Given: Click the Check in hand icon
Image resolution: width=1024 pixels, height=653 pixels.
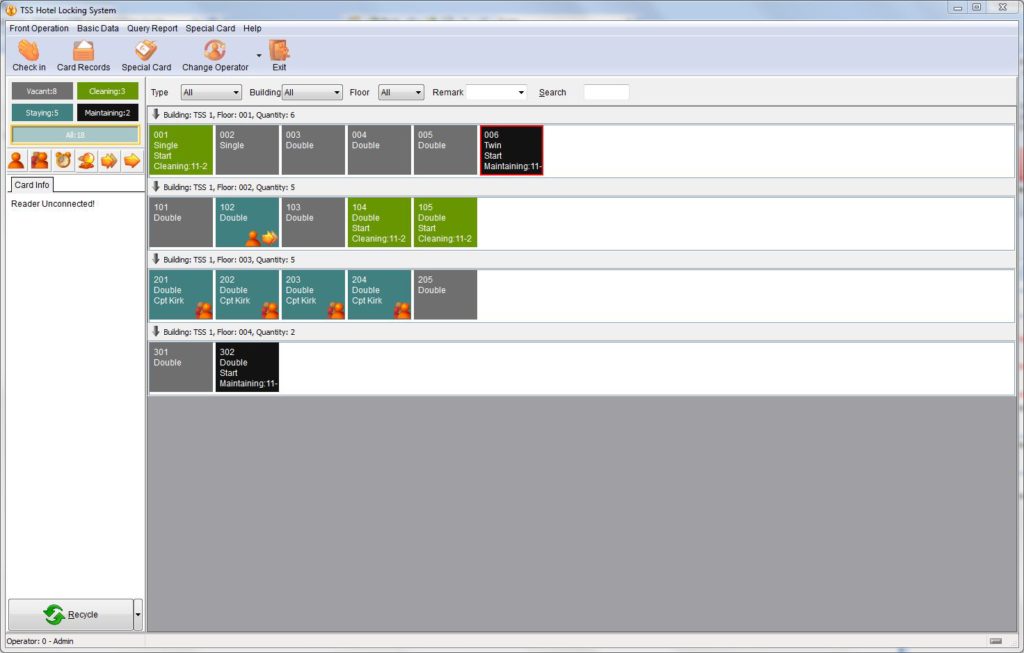Looking at the screenshot, I should [28, 50].
